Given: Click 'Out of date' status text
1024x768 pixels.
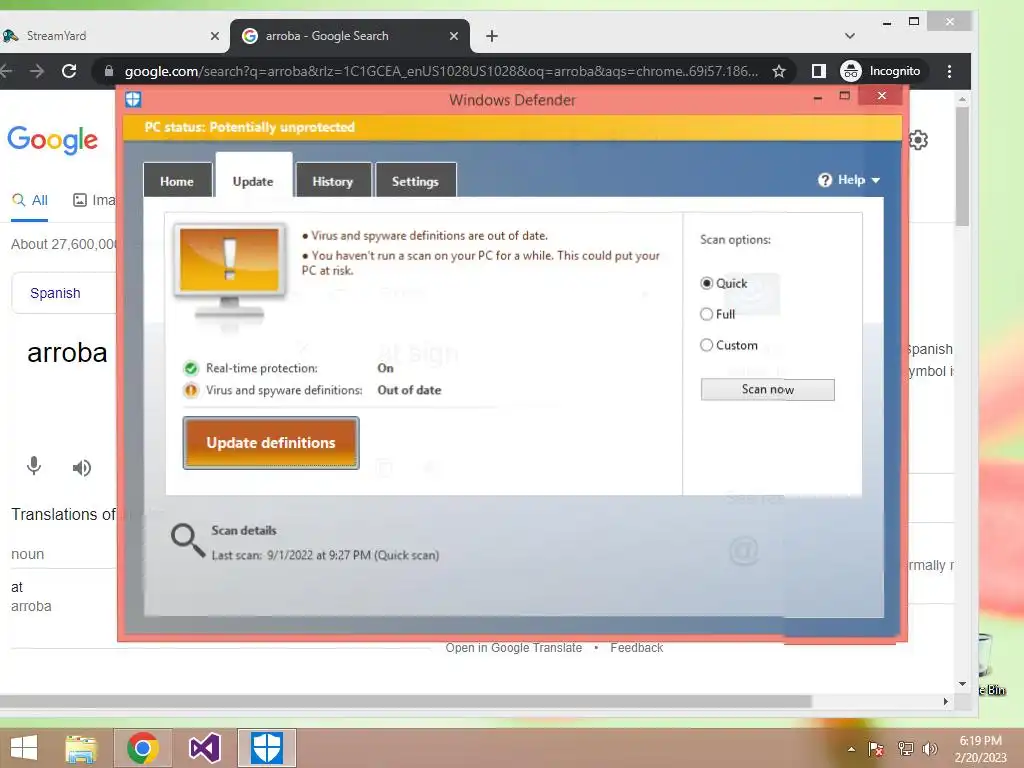Looking at the screenshot, I should pyautogui.click(x=409, y=391).
